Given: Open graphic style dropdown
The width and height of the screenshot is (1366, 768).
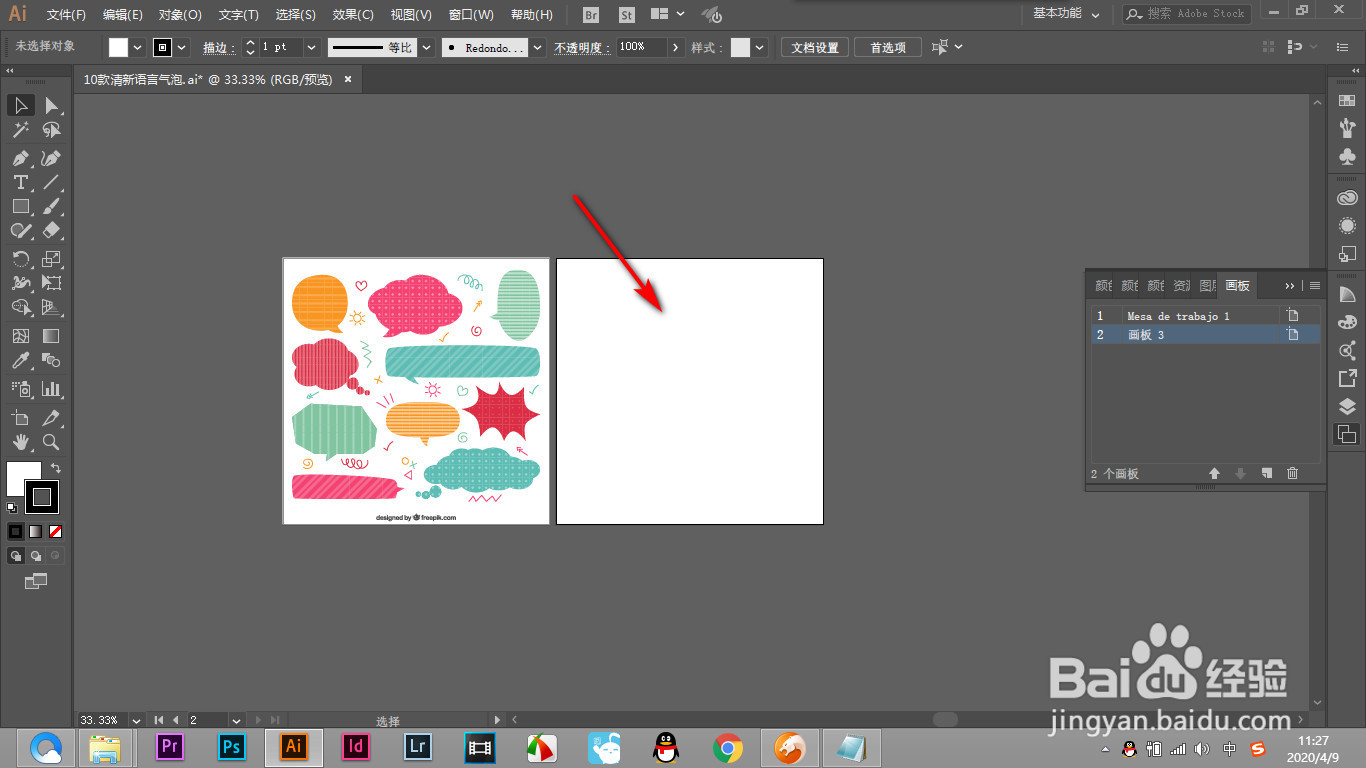Looking at the screenshot, I should pos(760,47).
